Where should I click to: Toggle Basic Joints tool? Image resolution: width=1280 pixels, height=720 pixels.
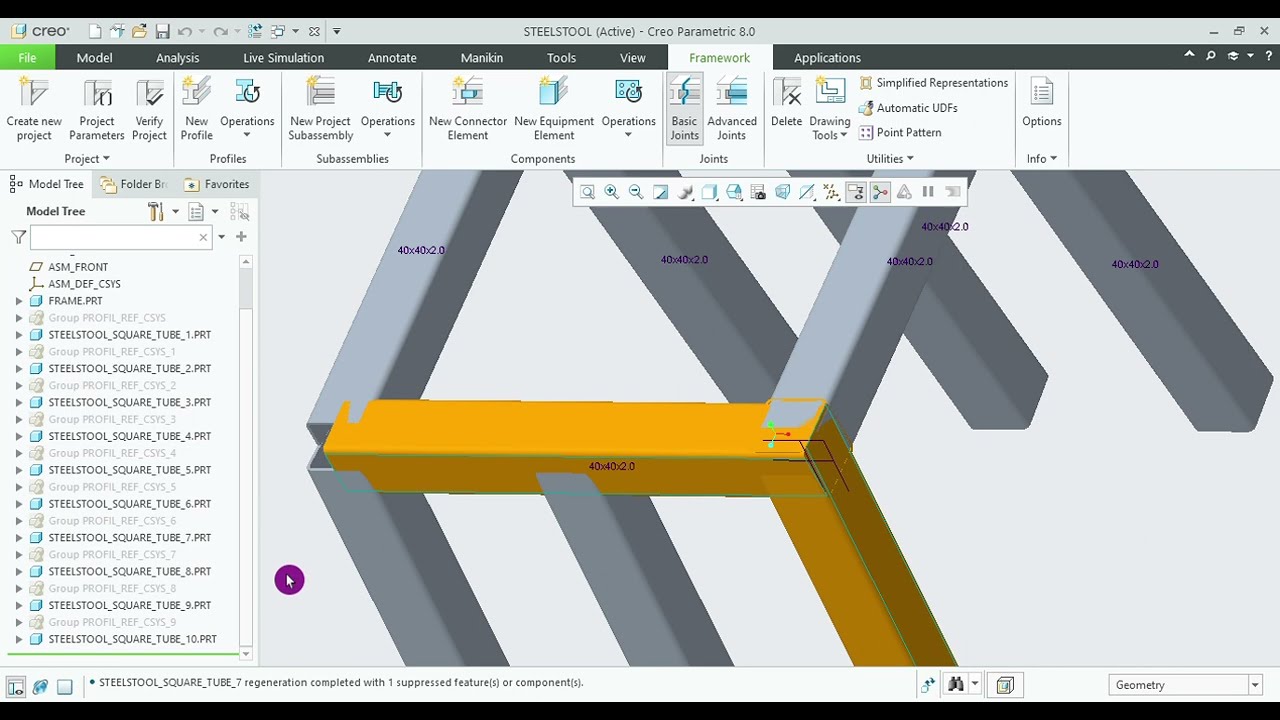684,110
